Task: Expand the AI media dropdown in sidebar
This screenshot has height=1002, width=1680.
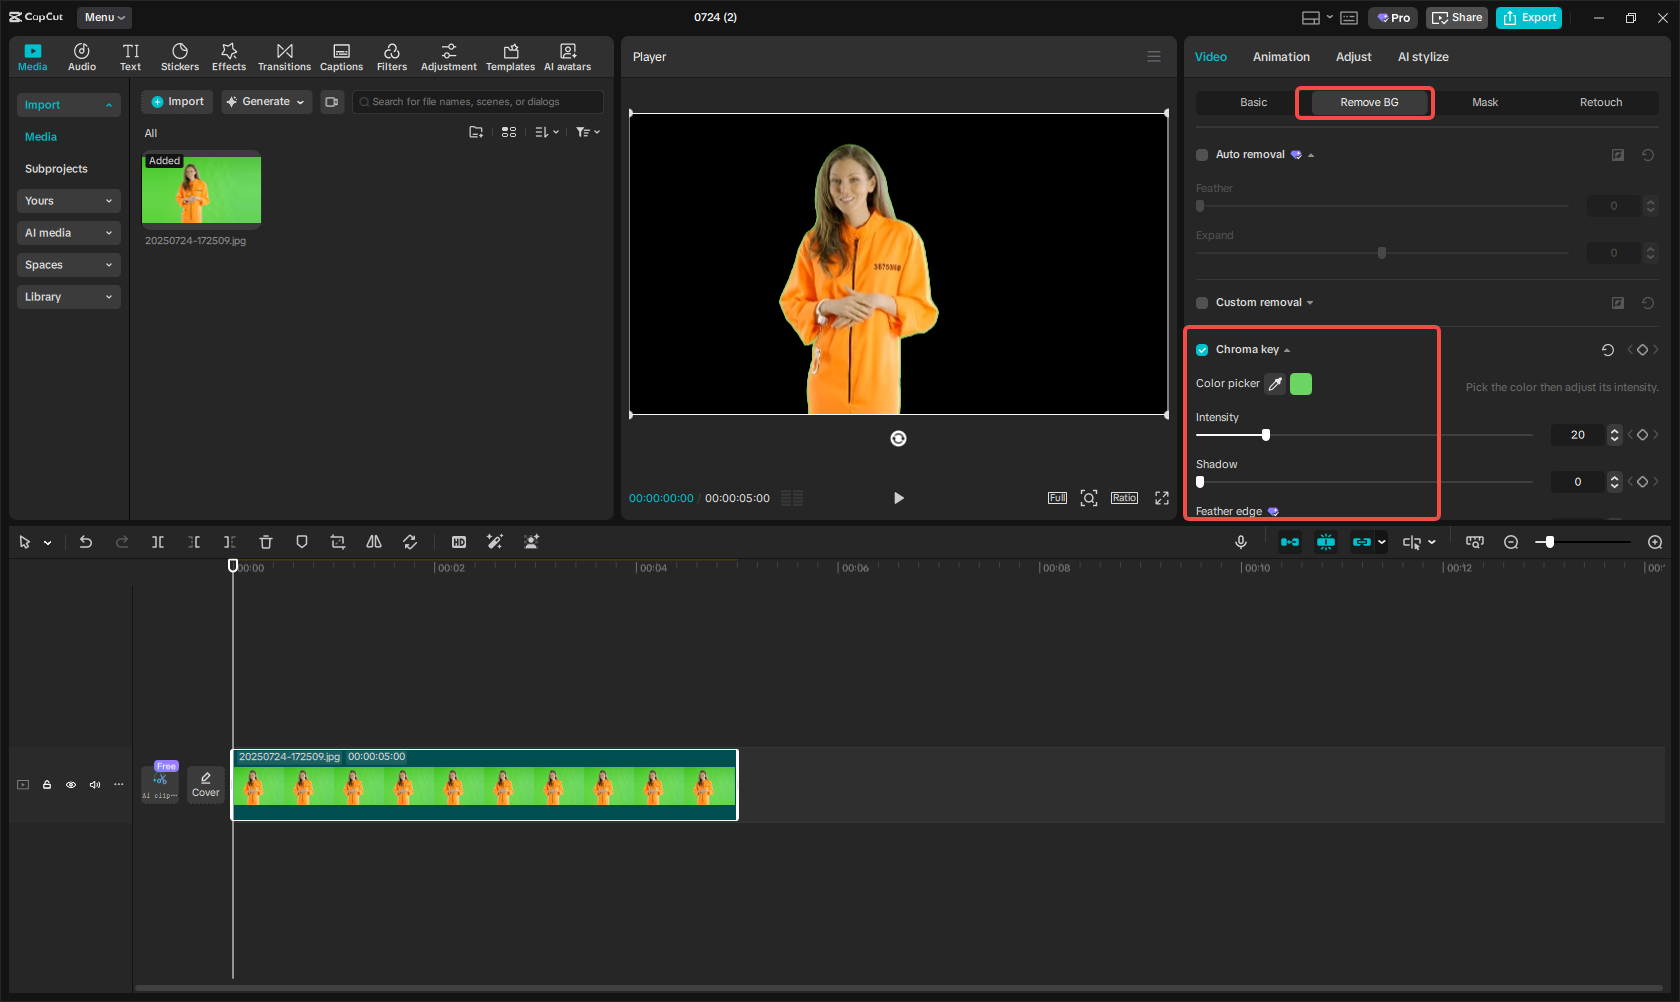Action: [x=68, y=233]
